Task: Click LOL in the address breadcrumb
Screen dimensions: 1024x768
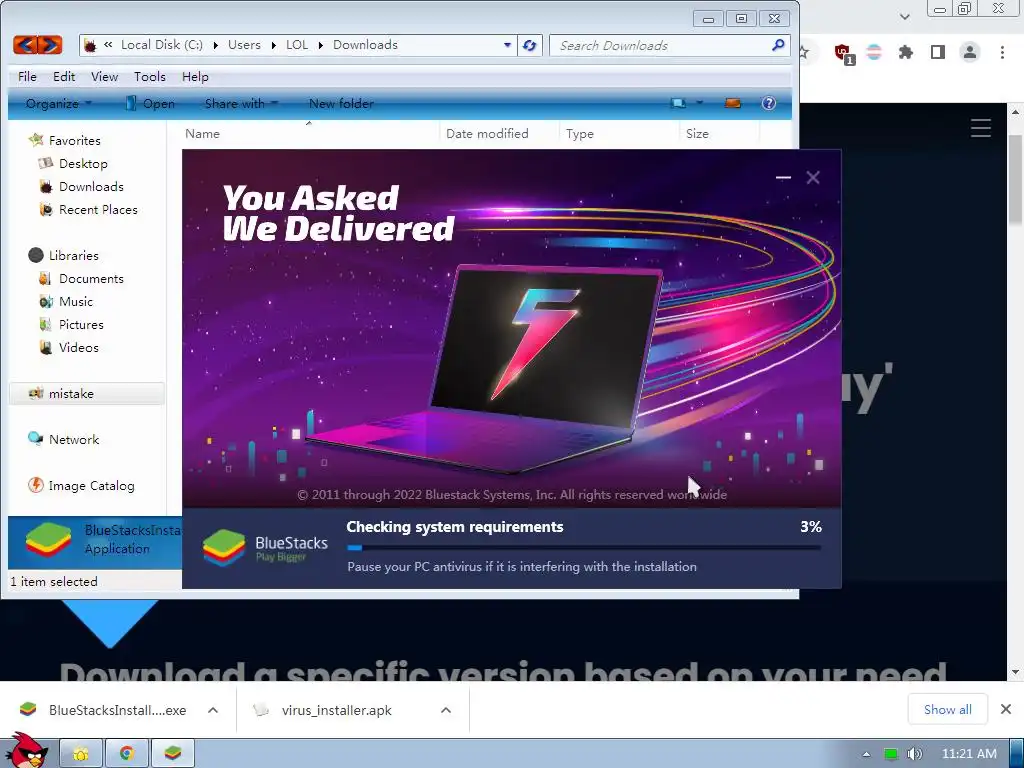Action: pos(296,45)
